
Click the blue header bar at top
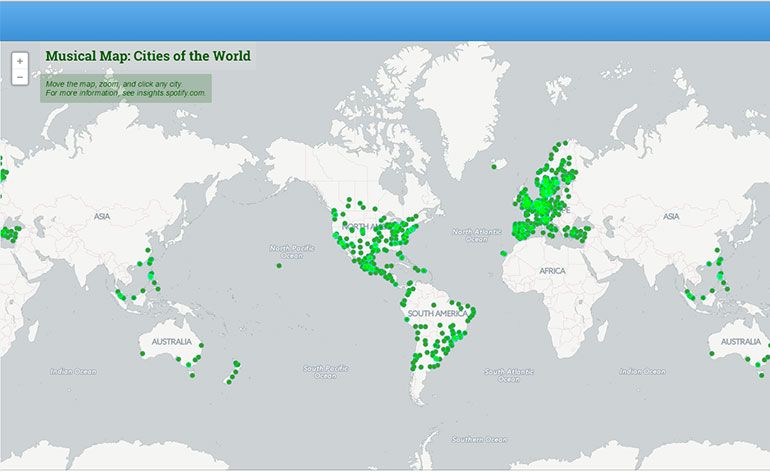tap(385, 21)
